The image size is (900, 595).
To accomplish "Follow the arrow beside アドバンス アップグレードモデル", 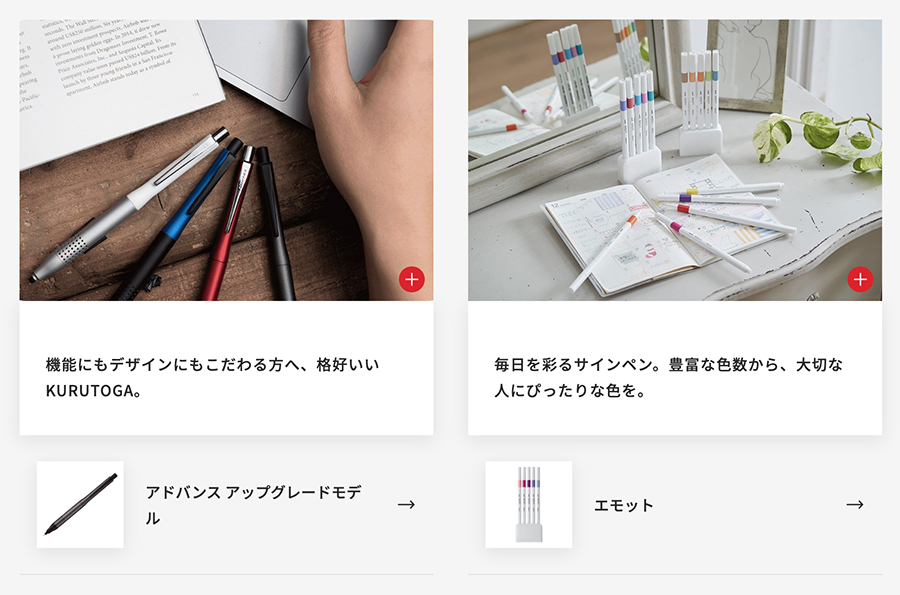I will 406,504.
